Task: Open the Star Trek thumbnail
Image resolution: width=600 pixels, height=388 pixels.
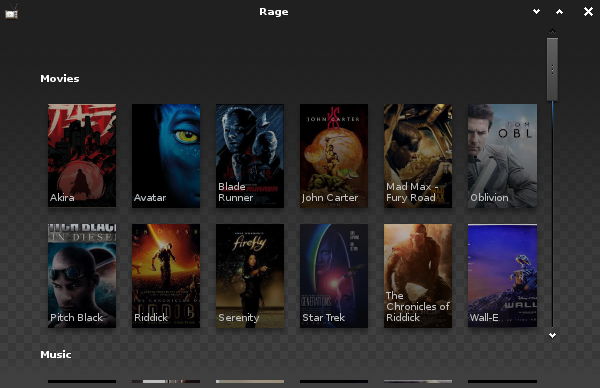Action: coord(334,276)
